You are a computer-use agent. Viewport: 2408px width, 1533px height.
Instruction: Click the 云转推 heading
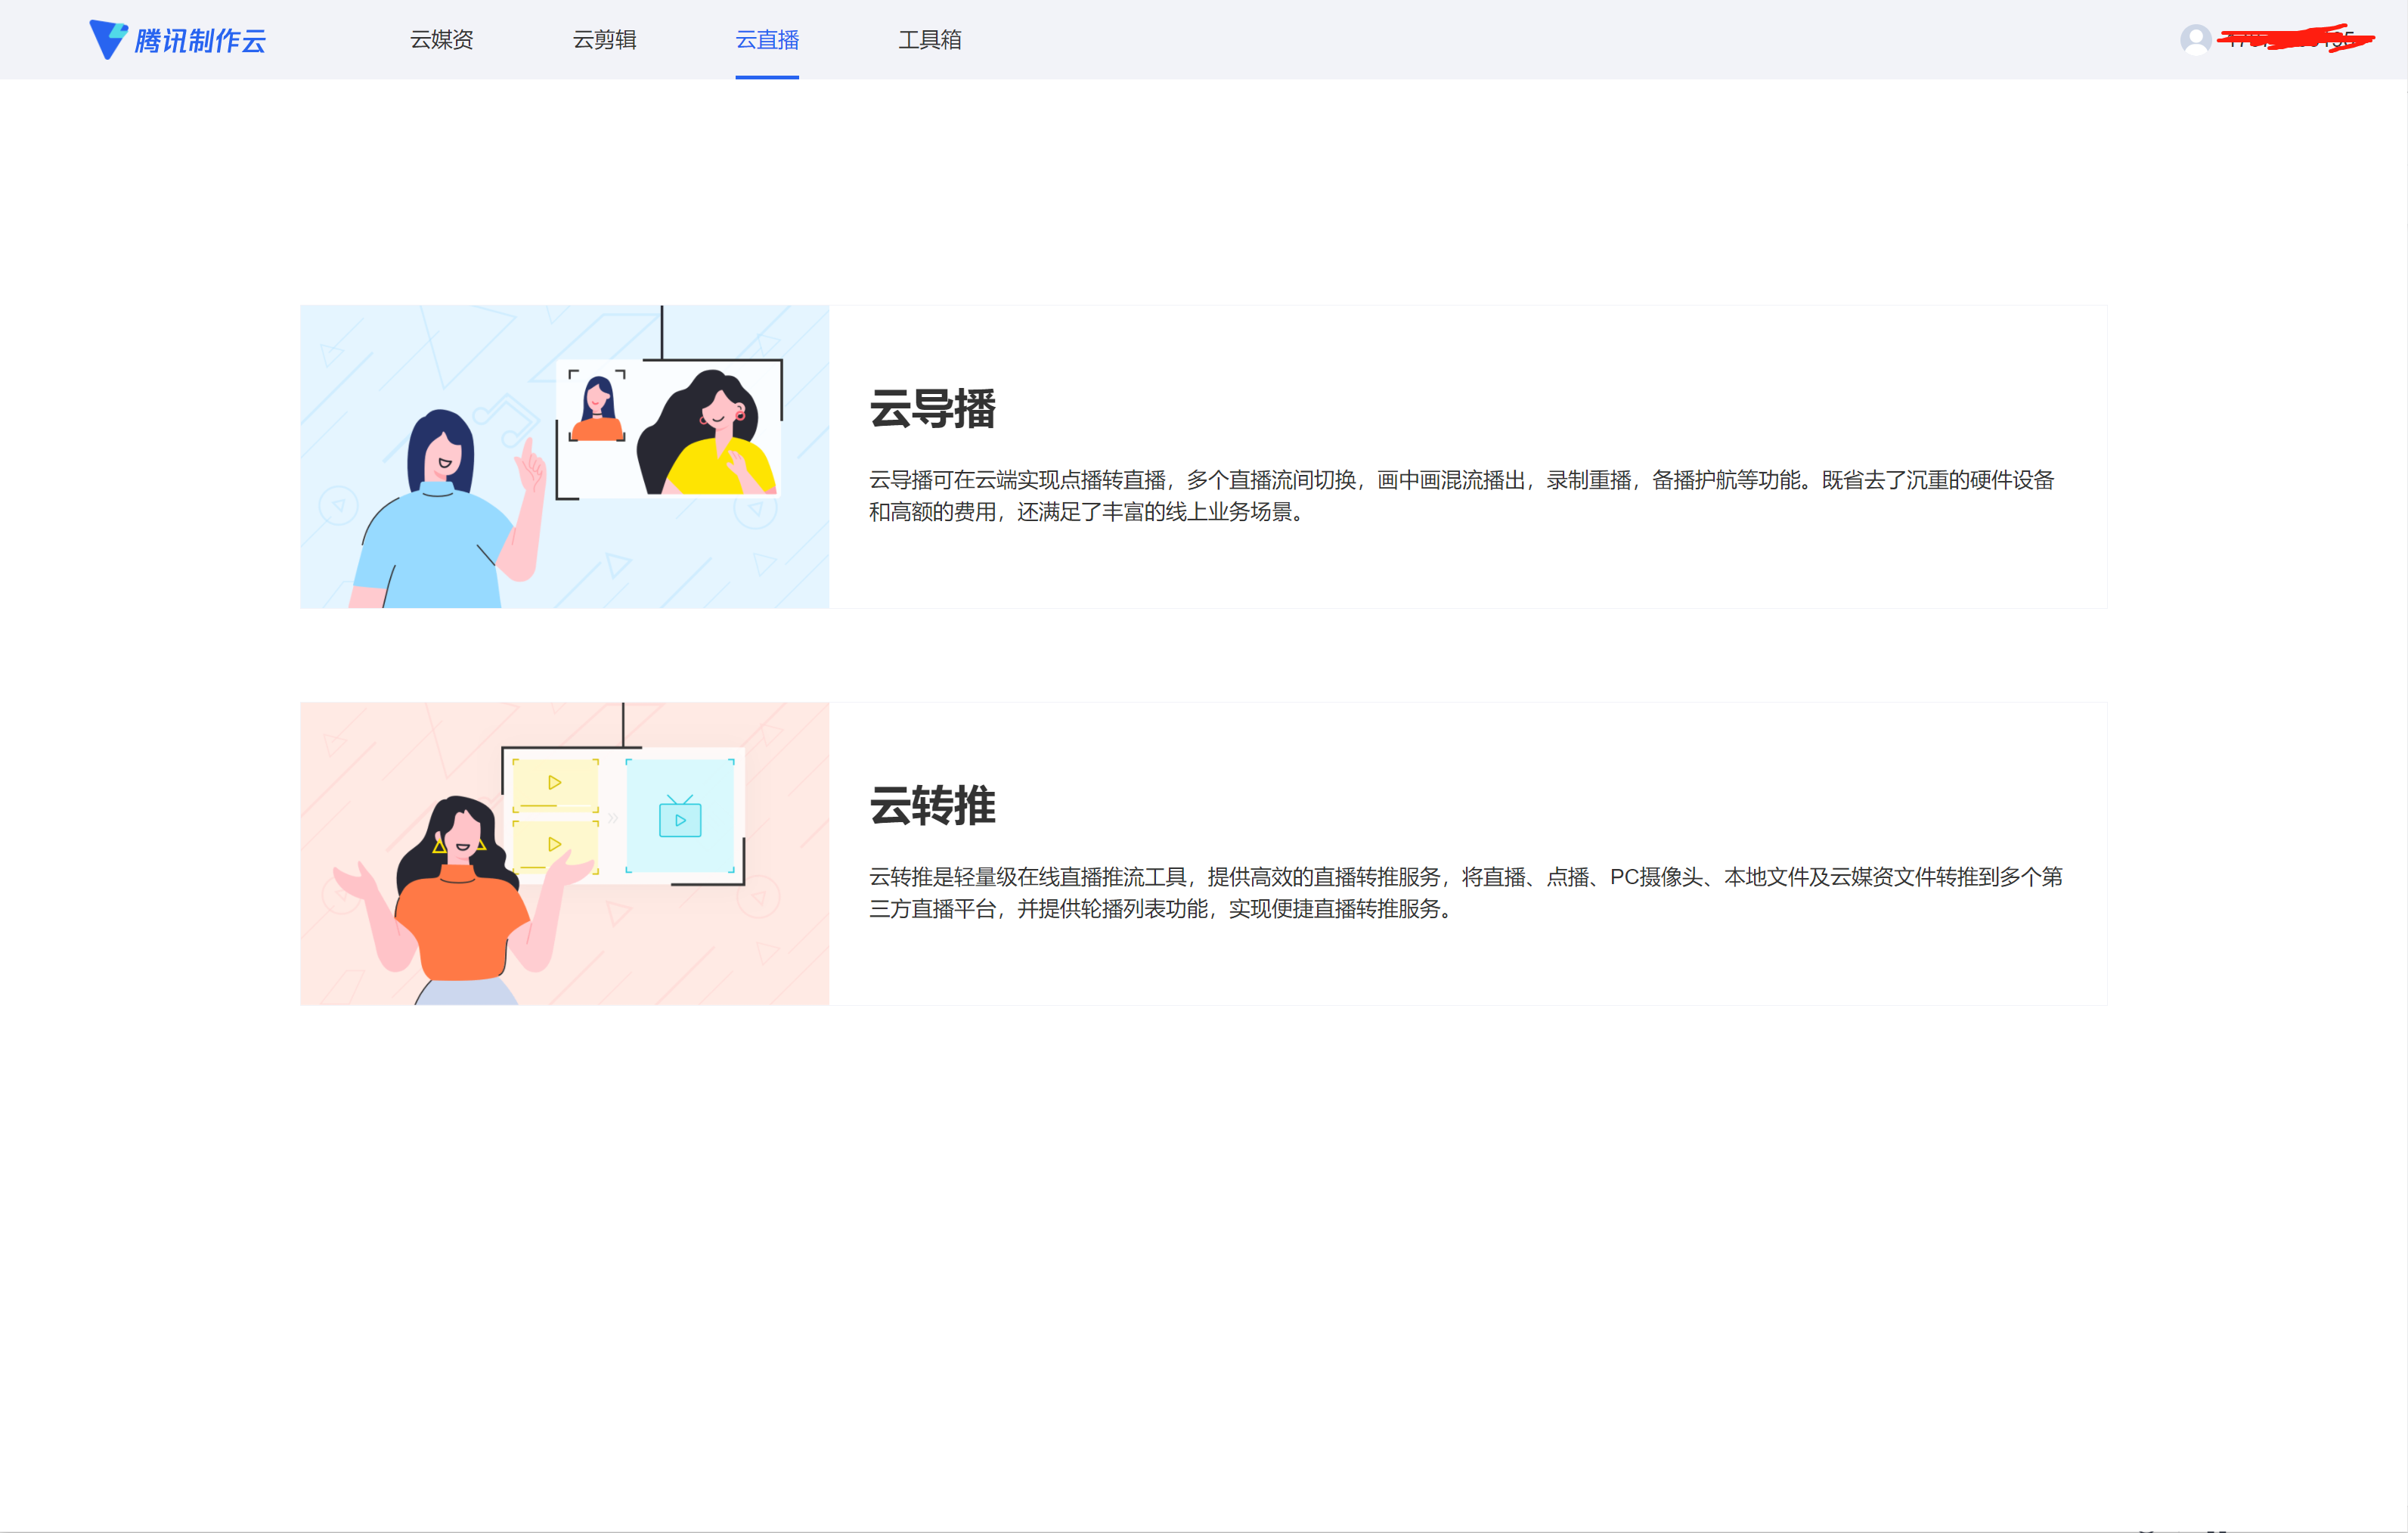[932, 805]
